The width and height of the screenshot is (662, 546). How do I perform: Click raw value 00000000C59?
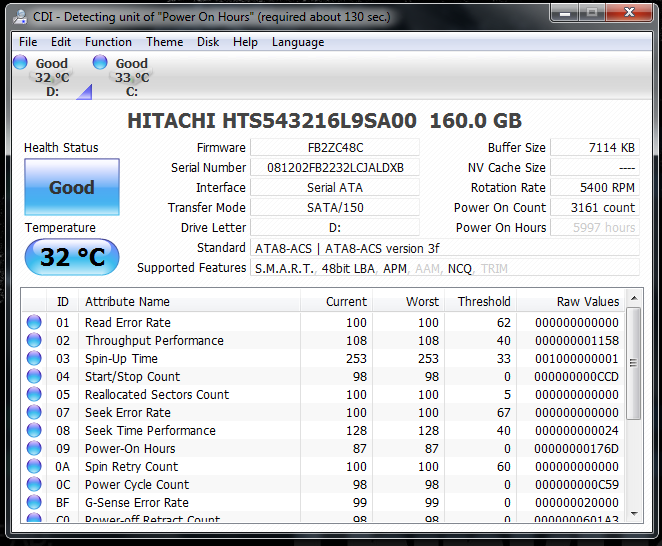click(x=577, y=484)
